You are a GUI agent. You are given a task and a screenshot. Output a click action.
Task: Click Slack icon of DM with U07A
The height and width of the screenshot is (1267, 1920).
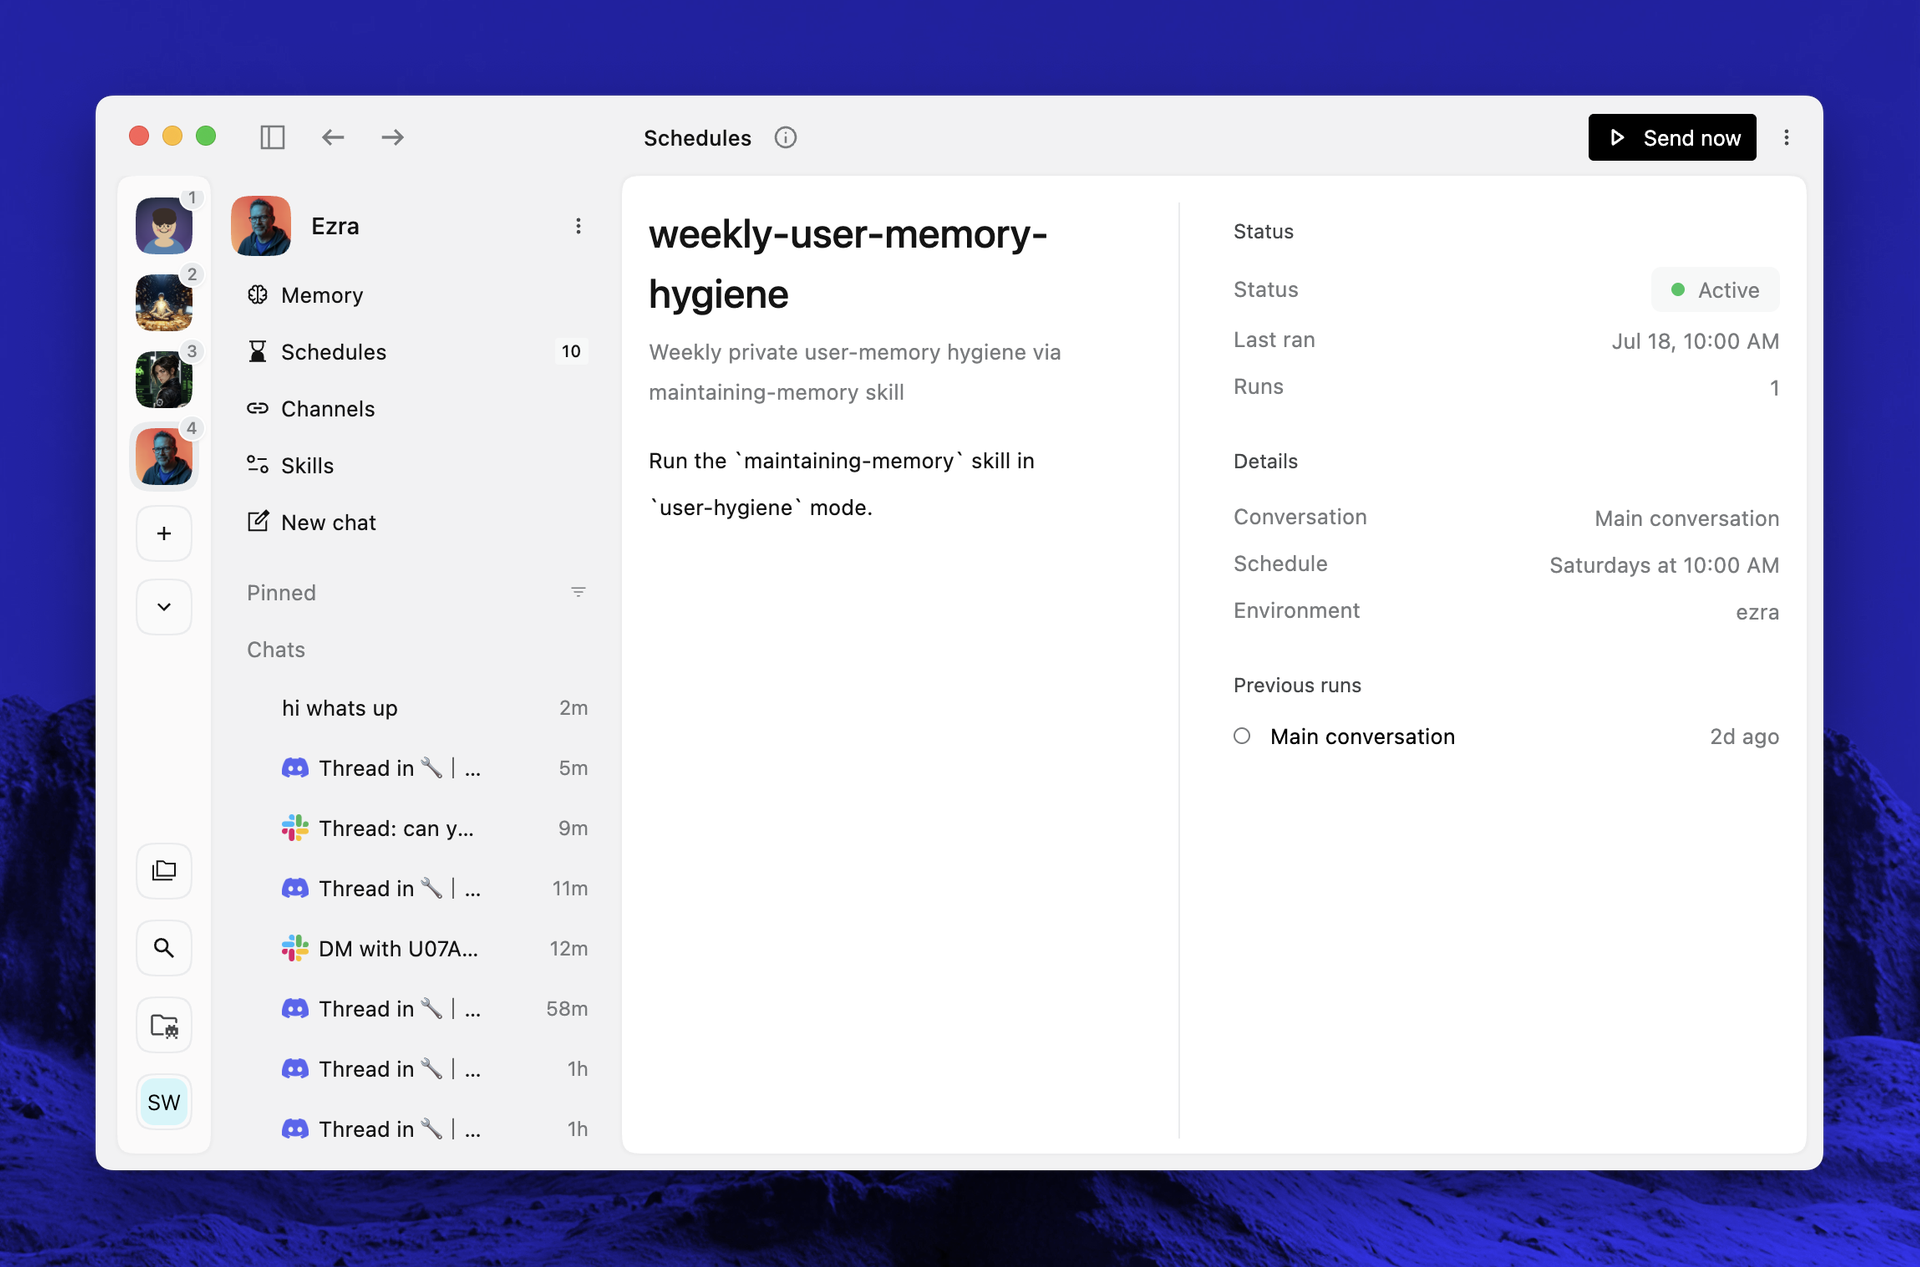(295, 948)
